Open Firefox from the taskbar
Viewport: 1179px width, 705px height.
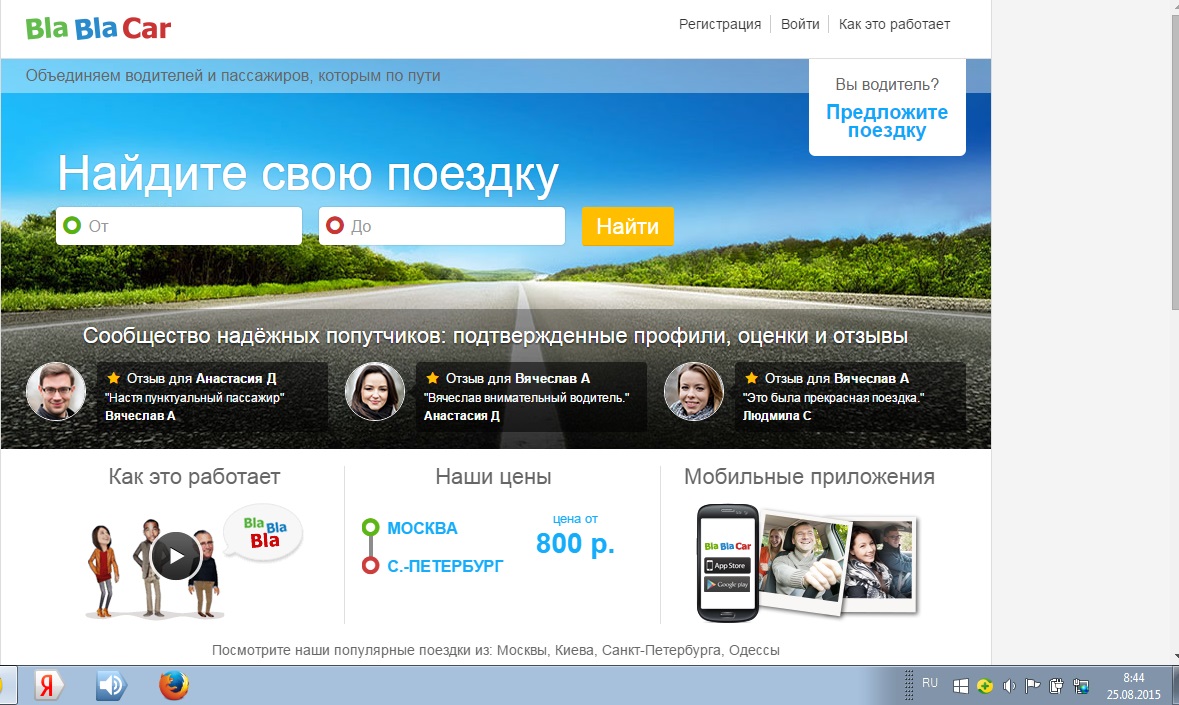pyautogui.click(x=174, y=685)
